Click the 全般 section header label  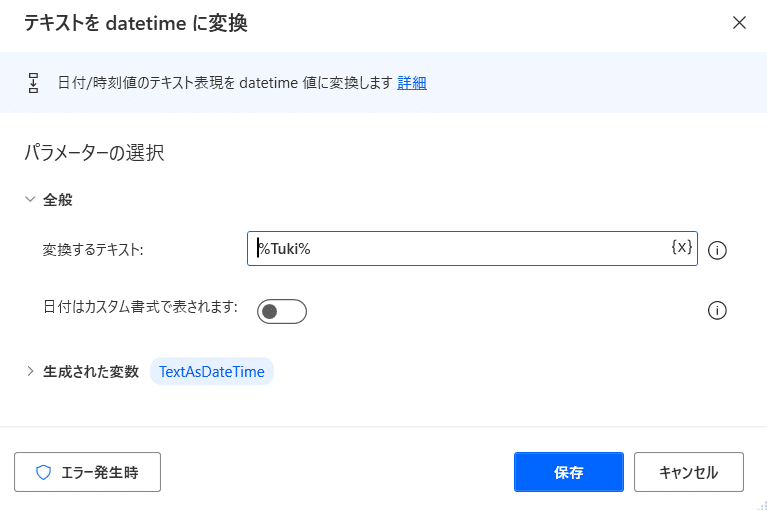pos(58,200)
